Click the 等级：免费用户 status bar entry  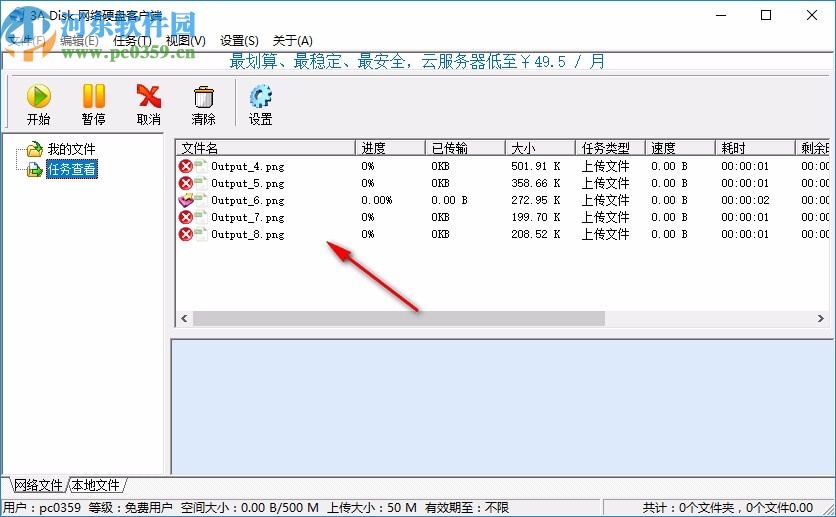[130, 507]
